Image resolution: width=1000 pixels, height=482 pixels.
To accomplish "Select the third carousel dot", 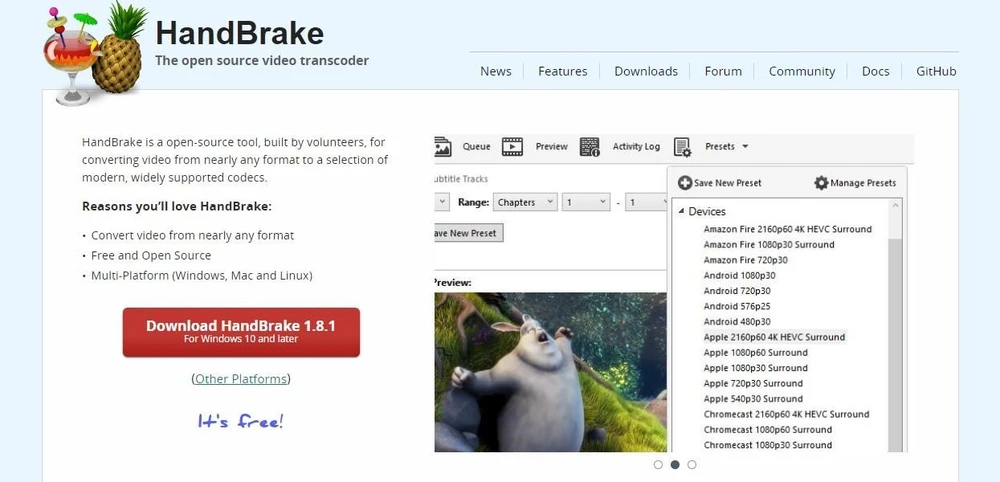I will pos(692,465).
